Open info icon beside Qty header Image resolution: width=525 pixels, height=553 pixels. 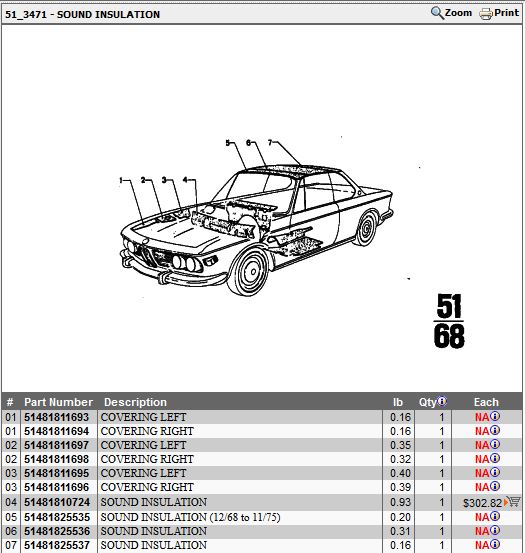pyautogui.click(x=442, y=401)
